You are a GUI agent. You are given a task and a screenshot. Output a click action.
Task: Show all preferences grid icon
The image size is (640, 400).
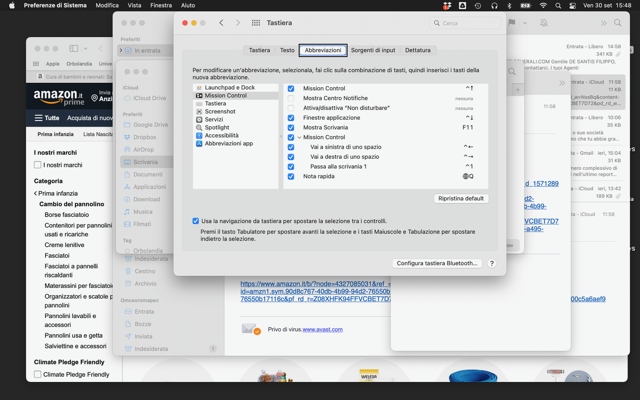point(256,23)
